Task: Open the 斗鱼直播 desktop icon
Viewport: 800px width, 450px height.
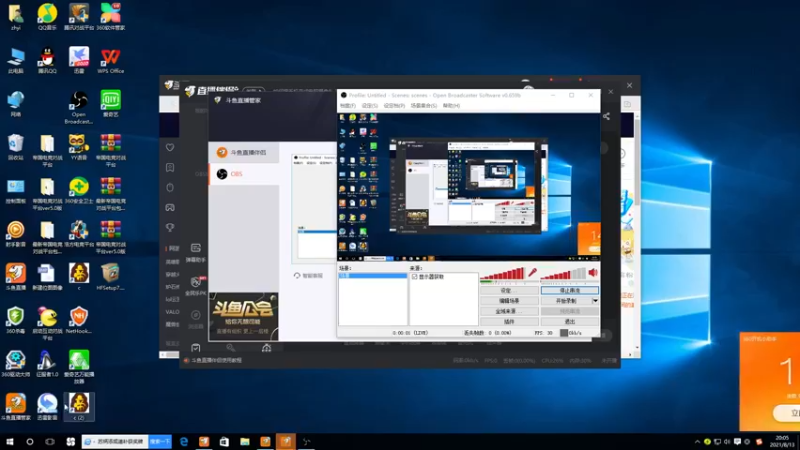Action: pos(15,277)
